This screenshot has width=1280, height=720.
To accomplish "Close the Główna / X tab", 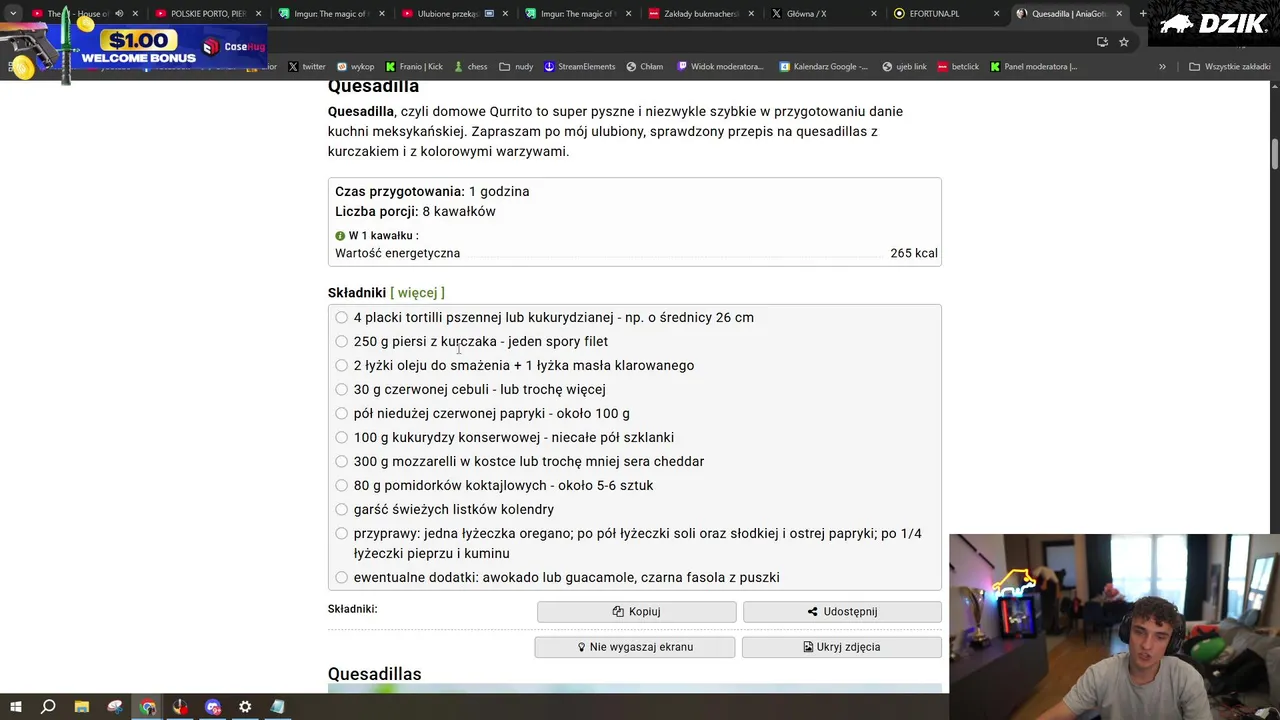I will 874,14.
